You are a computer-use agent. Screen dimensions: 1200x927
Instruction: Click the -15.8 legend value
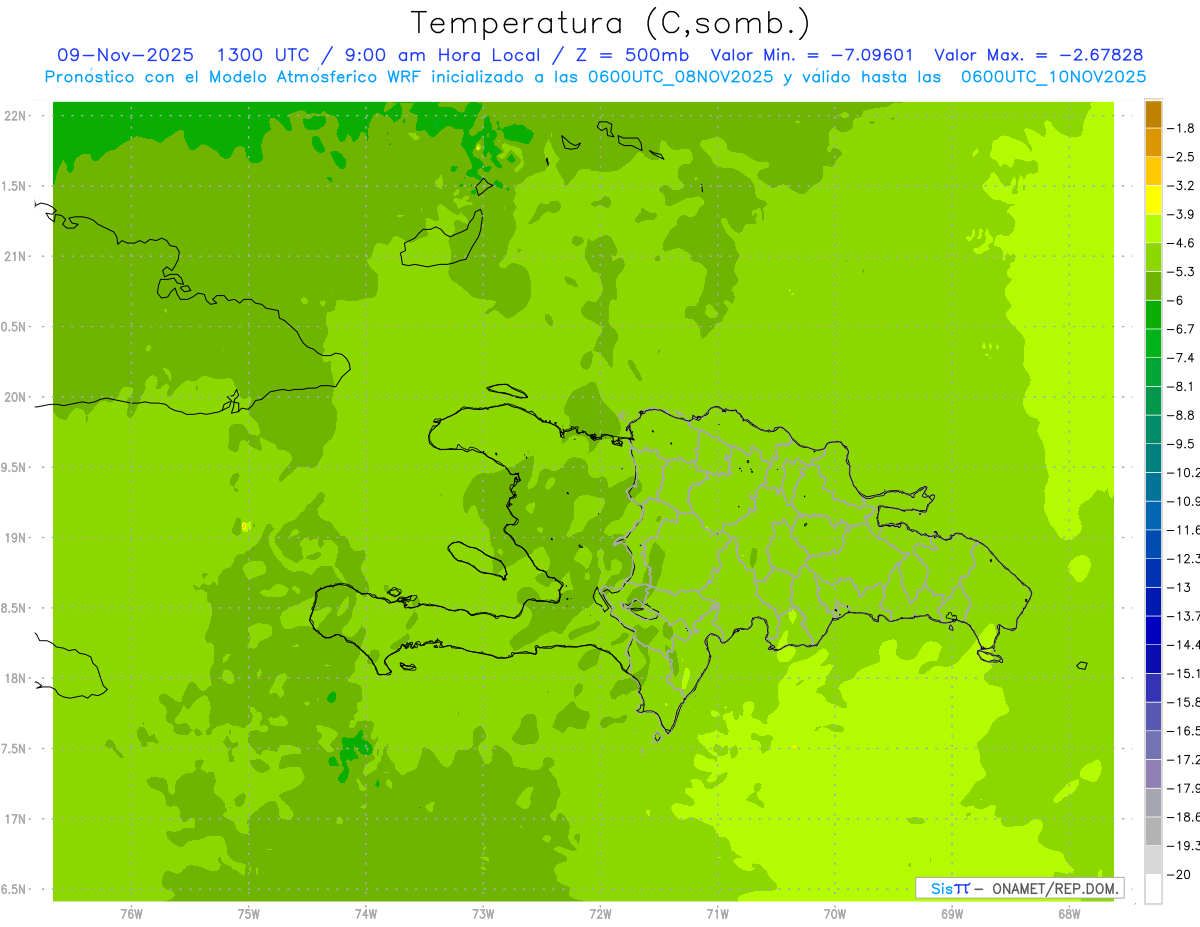[x=1184, y=702]
